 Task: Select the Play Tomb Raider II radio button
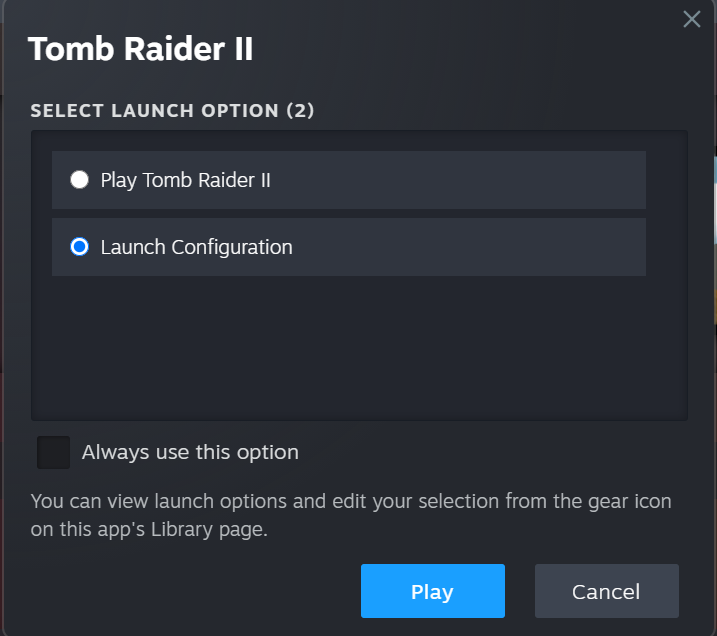click(x=79, y=180)
